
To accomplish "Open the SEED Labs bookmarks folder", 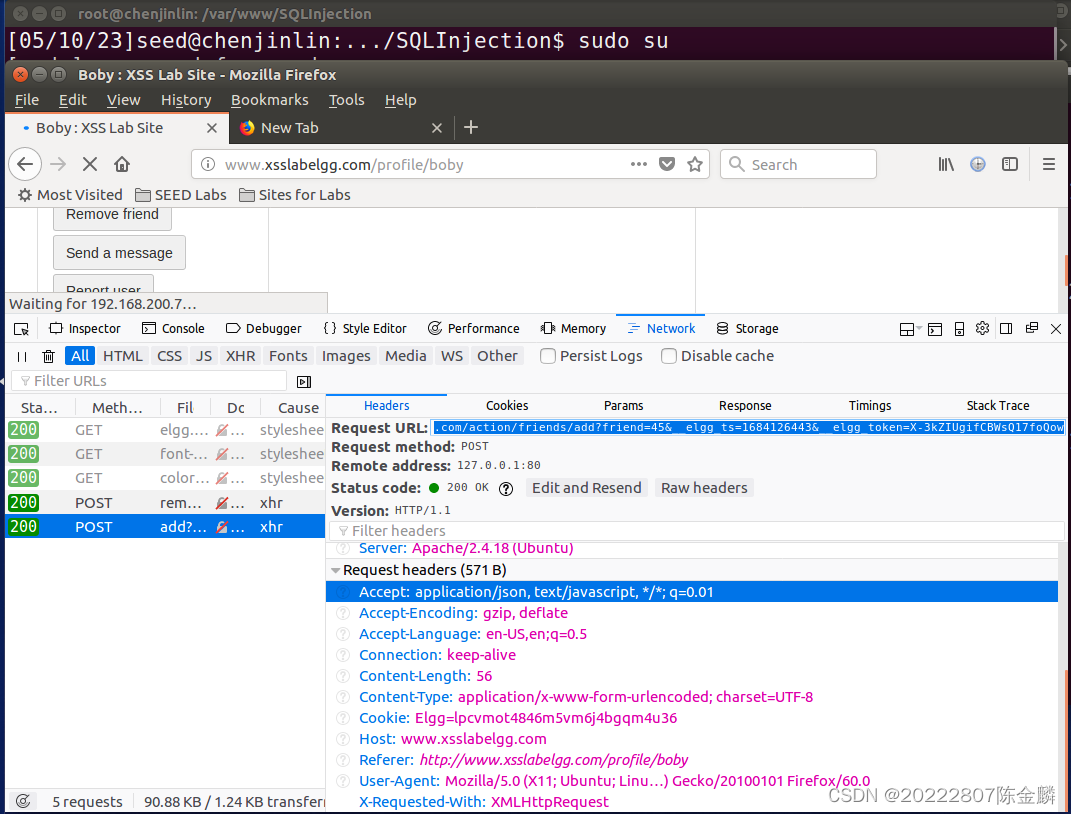I will tap(181, 195).
